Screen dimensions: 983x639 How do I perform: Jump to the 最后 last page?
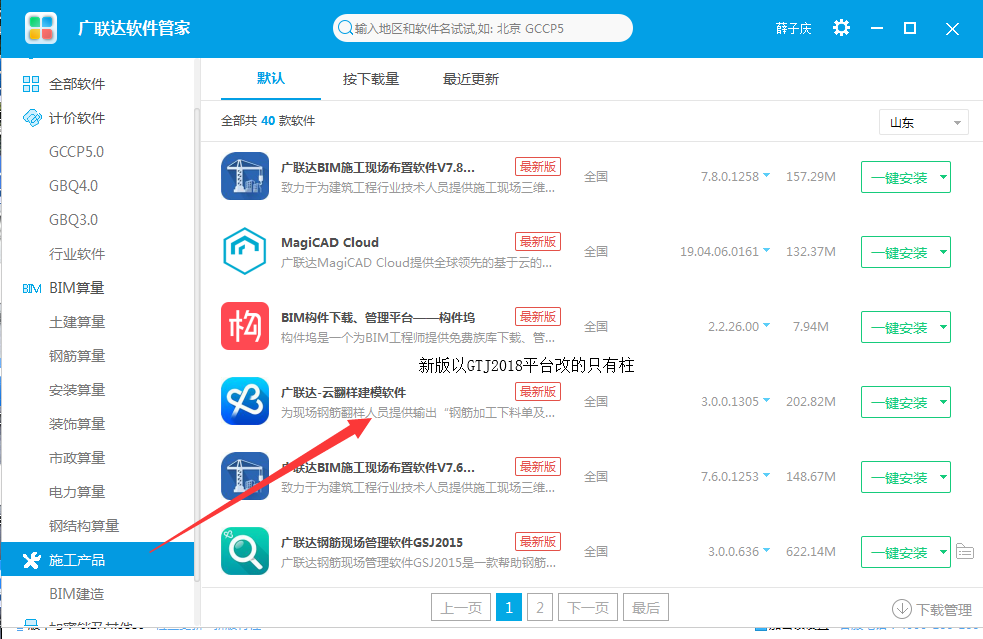646,608
